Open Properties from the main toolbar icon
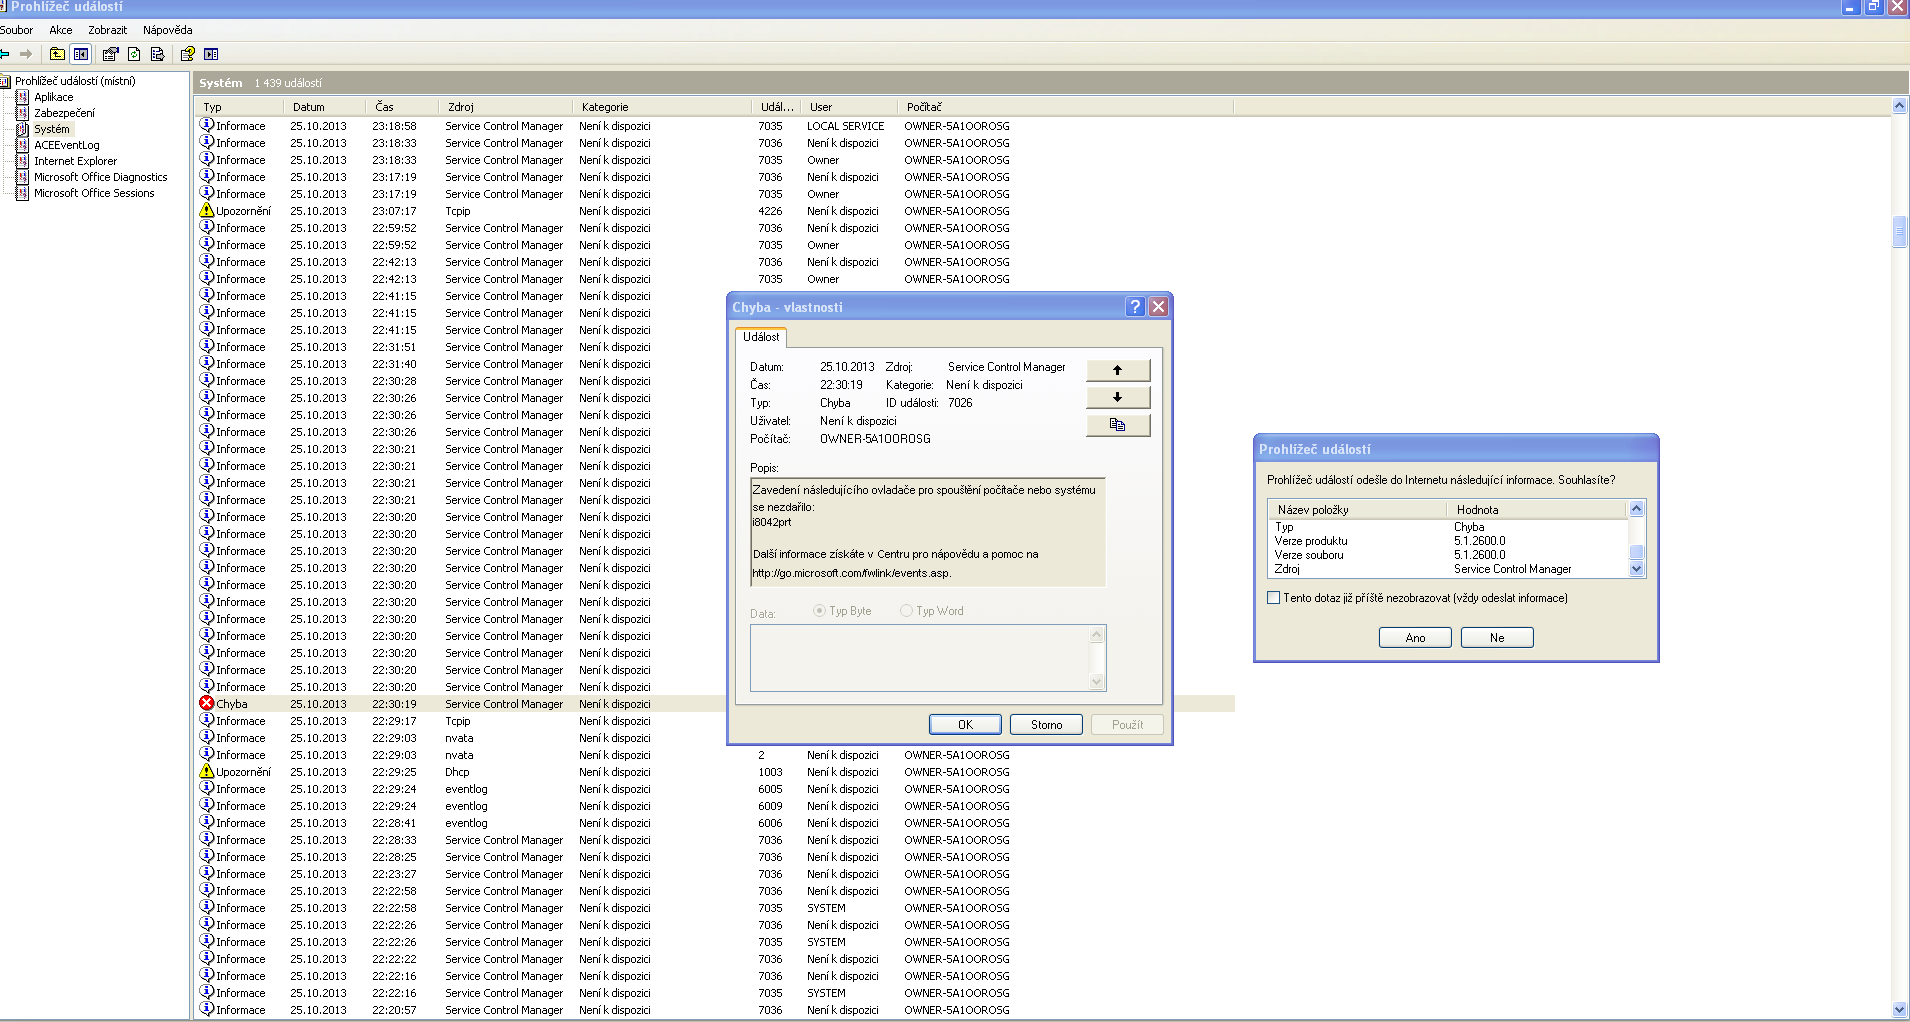The height and width of the screenshot is (1022, 1910). 111,54
